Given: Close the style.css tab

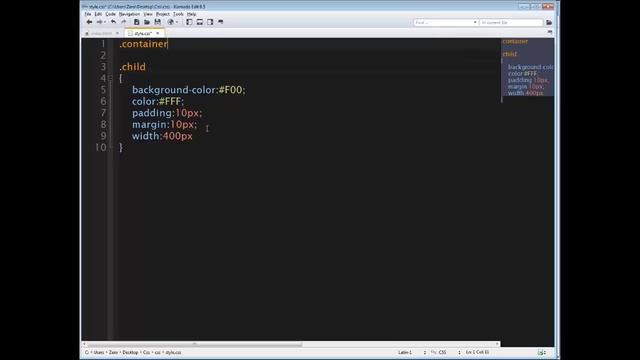Looking at the screenshot, I should tap(158, 33).
